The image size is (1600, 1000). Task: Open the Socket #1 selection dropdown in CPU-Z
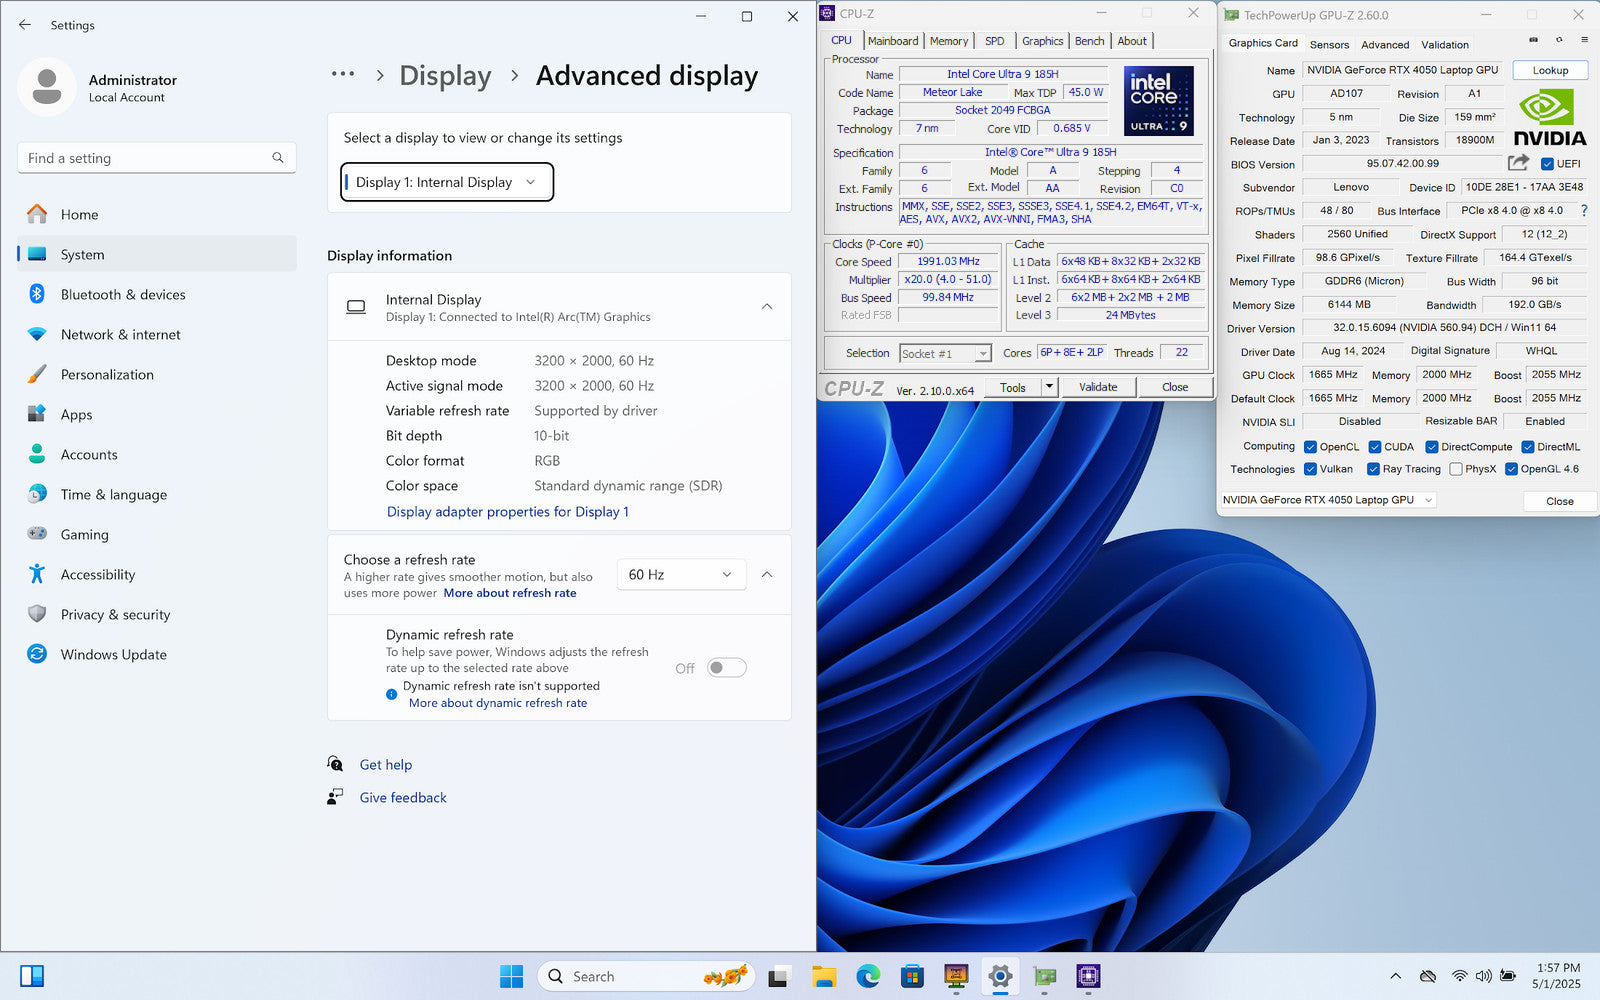(x=945, y=353)
